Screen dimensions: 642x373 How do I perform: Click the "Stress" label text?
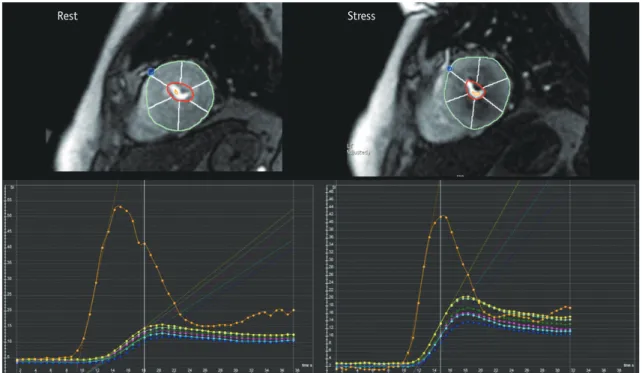[361, 16]
